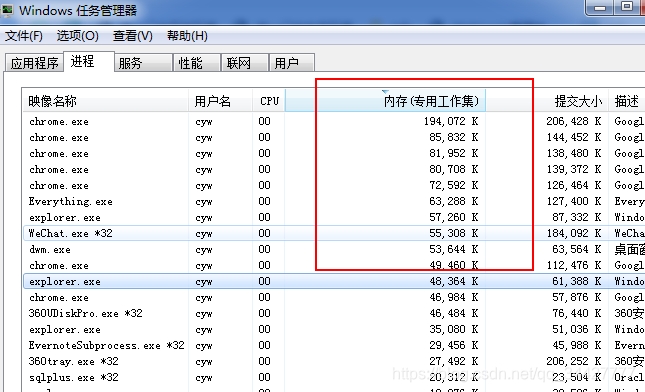Click the 桌面 description of dwm.exe
The height and width of the screenshot is (392, 645).
pyautogui.click(x=629, y=250)
